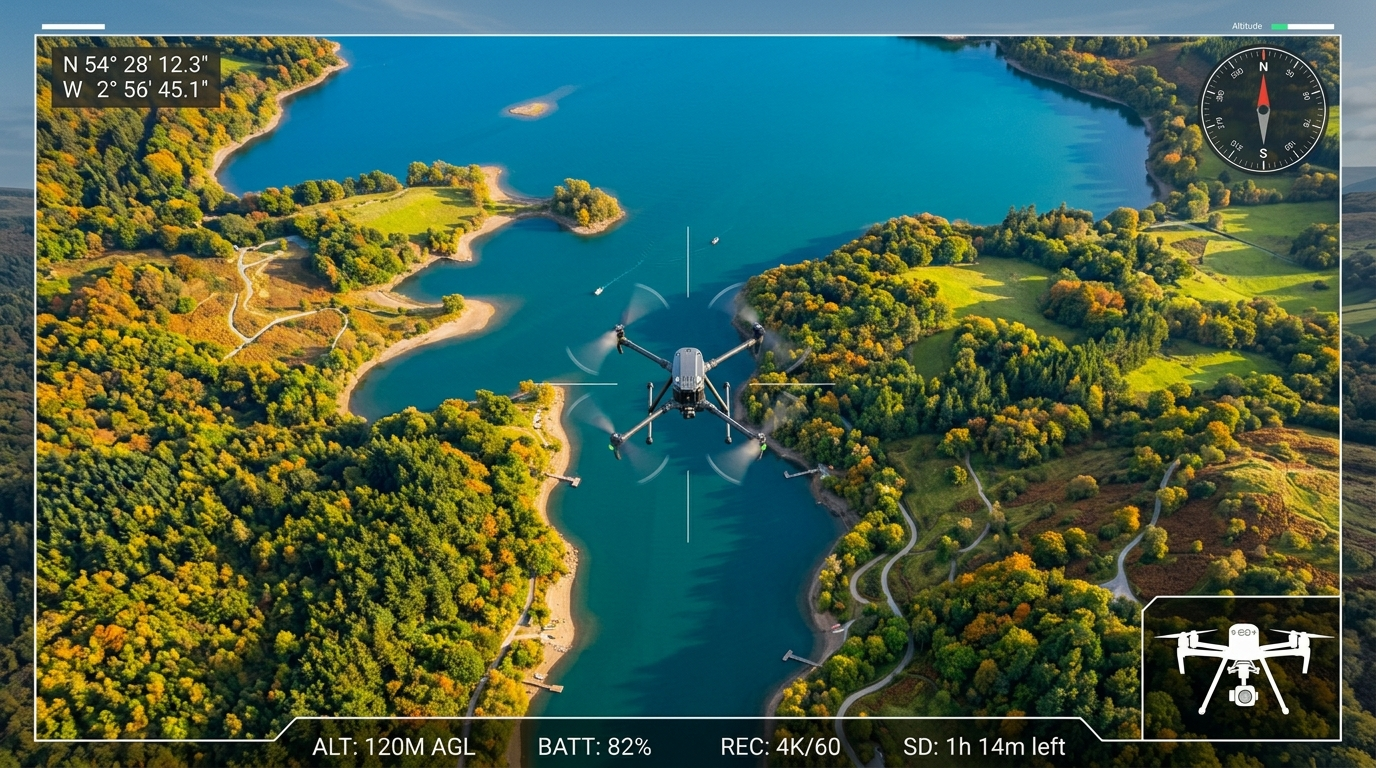The width and height of the screenshot is (1376, 768).
Task: Click the "Altitude" label beside the bar
Action: pyautogui.click(x=1247, y=26)
